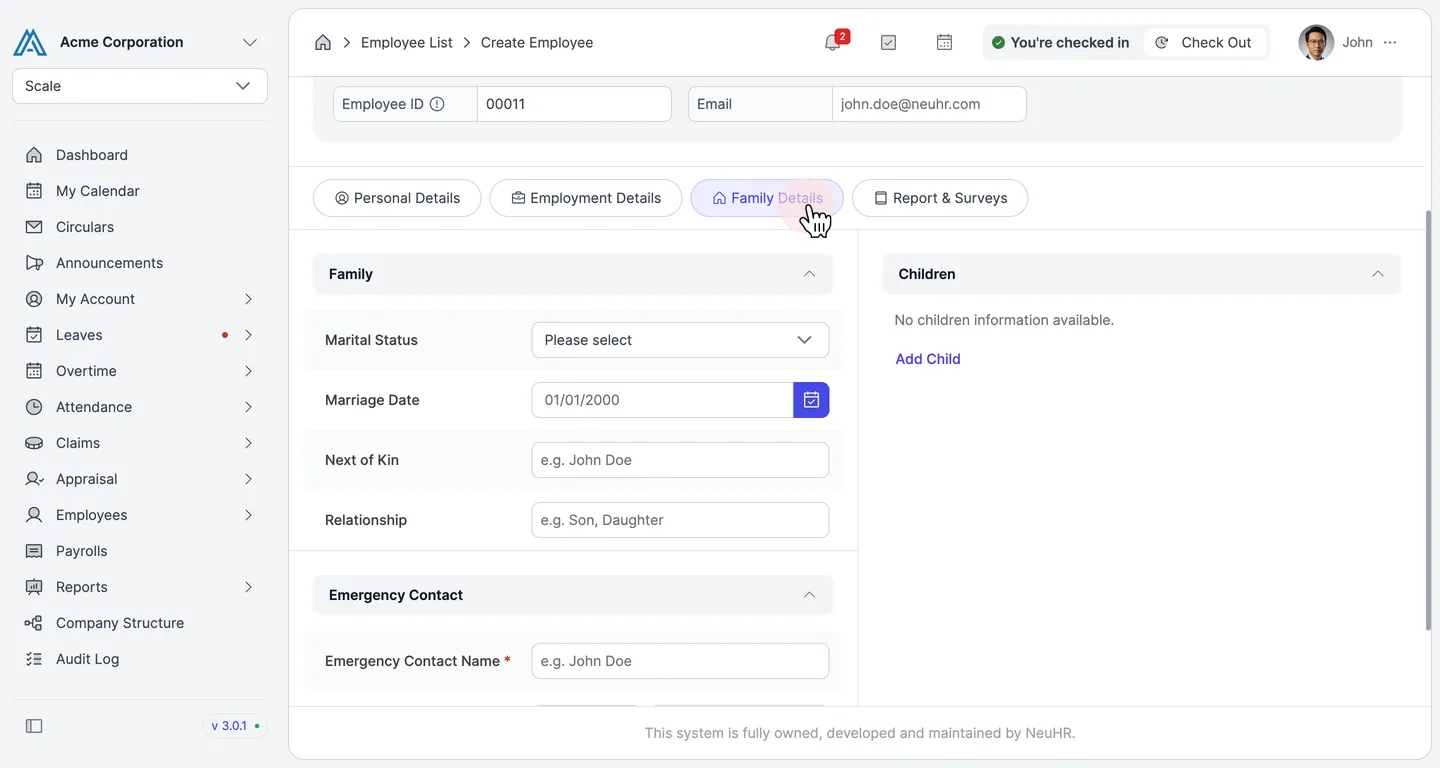This screenshot has width=1440, height=768.
Task: Click the page vertical scrollbar
Action: pos(1428,420)
